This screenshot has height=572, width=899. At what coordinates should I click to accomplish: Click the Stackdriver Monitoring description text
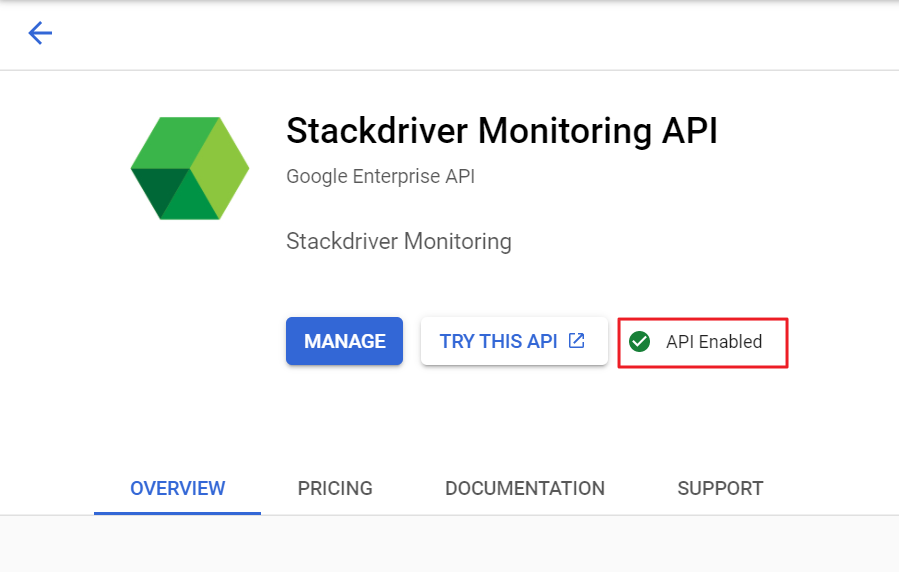click(398, 241)
